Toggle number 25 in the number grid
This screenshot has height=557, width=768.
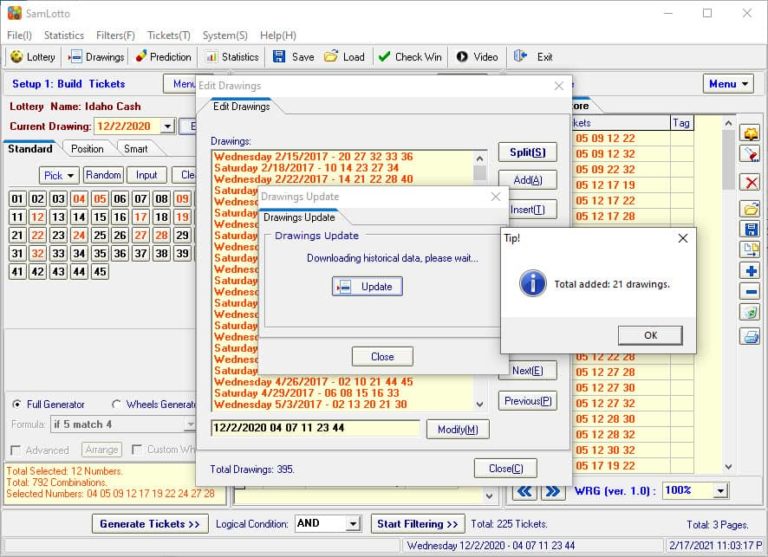100,235
